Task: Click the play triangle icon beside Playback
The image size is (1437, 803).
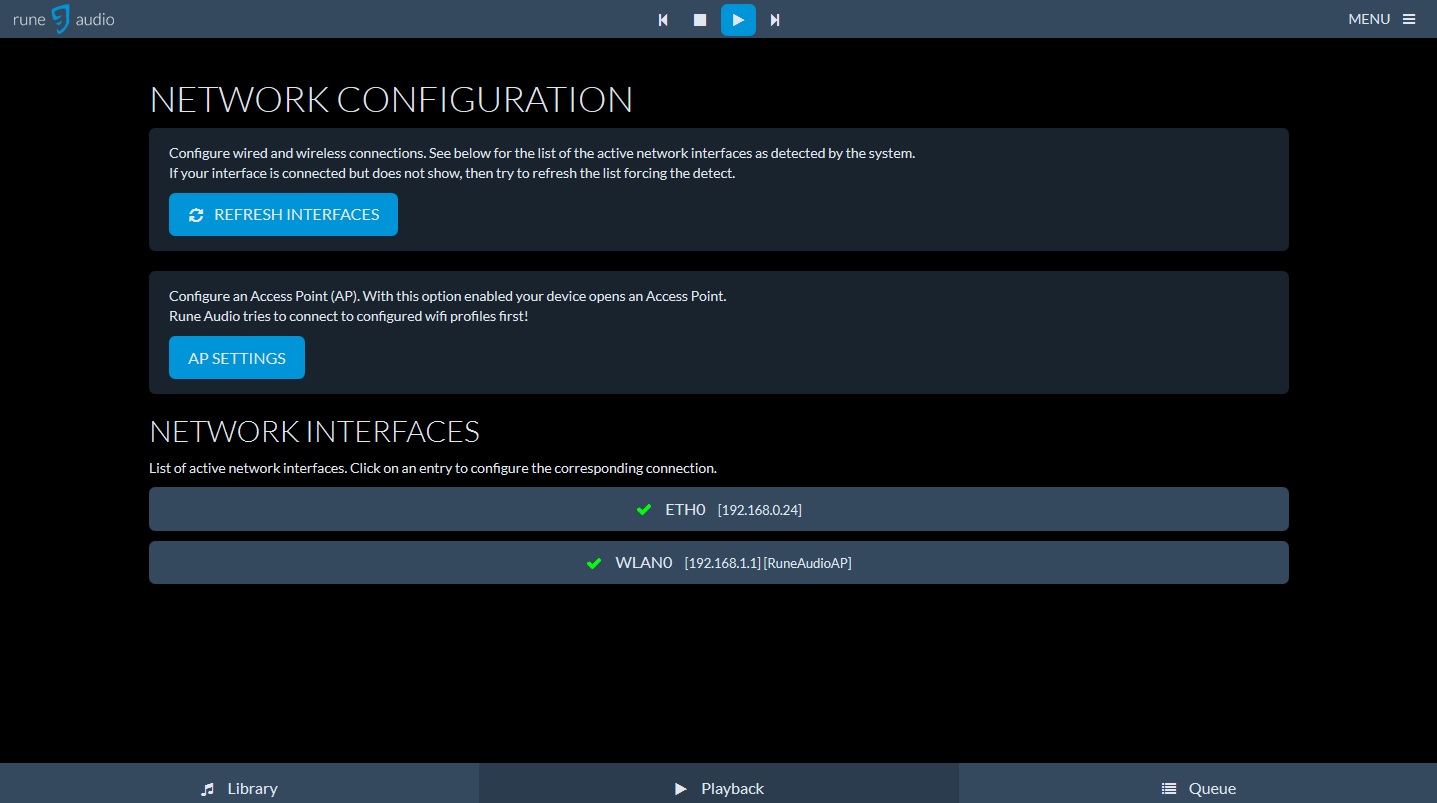Action: click(681, 789)
